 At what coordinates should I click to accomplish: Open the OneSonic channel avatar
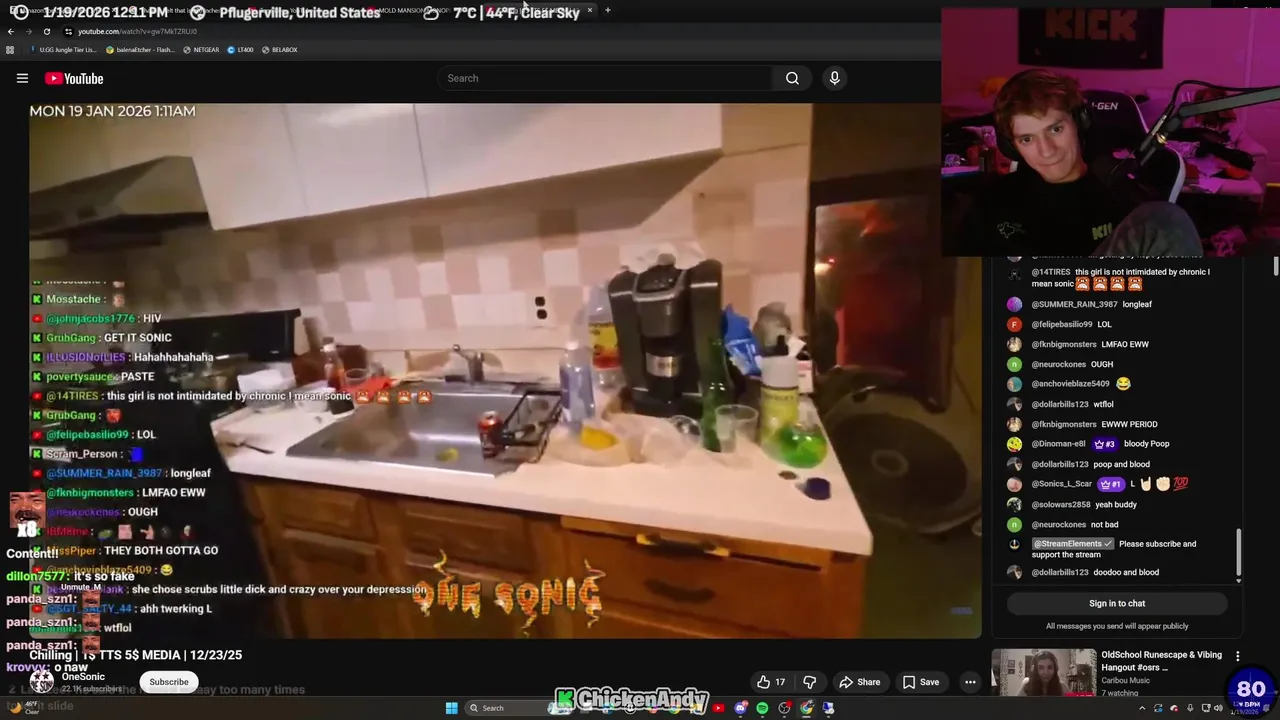41,682
